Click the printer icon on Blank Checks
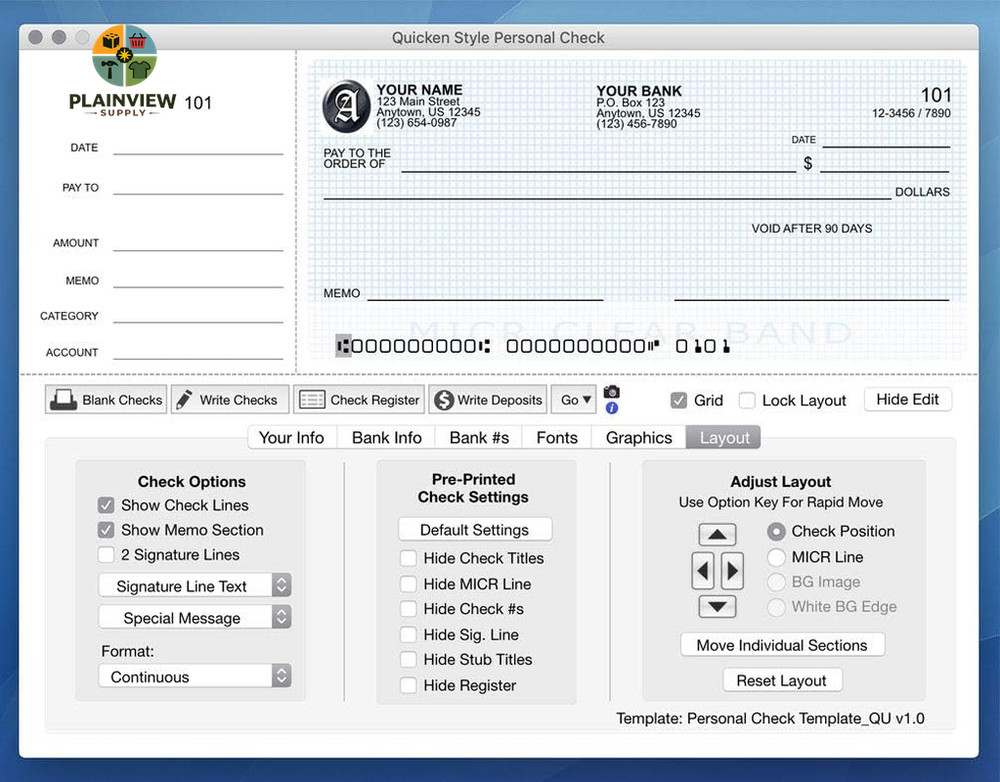This screenshot has height=782, width=1000. click(63, 400)
